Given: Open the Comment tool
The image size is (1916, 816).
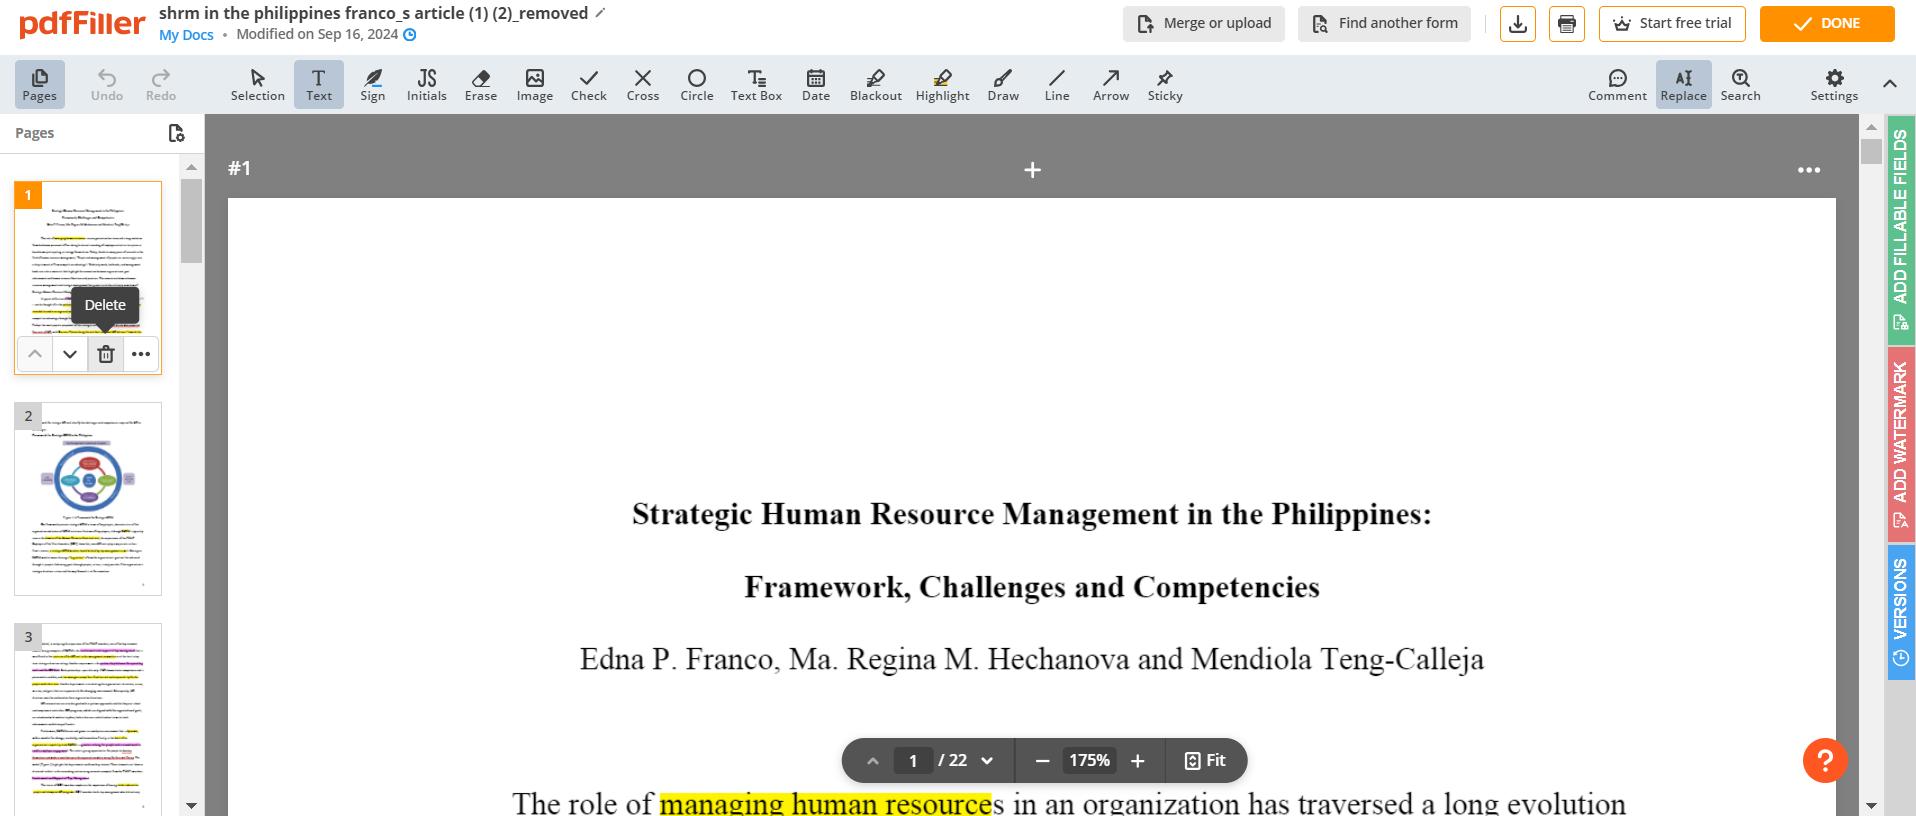Looking at the screenshot, I should click(x=1617, y=84).
